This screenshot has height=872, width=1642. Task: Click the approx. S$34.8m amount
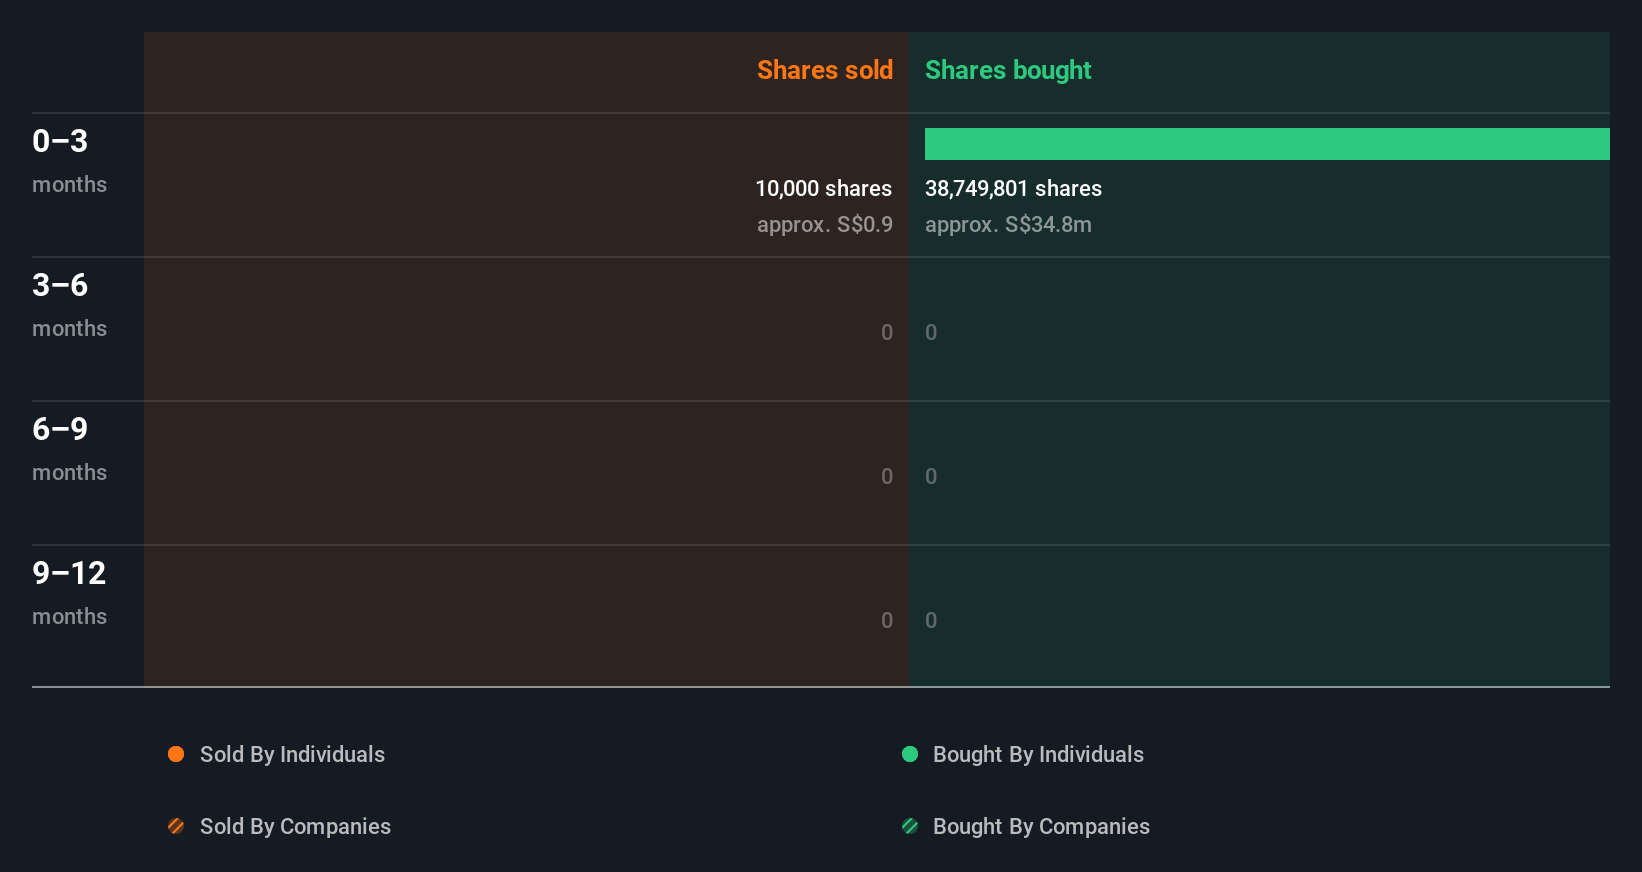click(1008, 224)
